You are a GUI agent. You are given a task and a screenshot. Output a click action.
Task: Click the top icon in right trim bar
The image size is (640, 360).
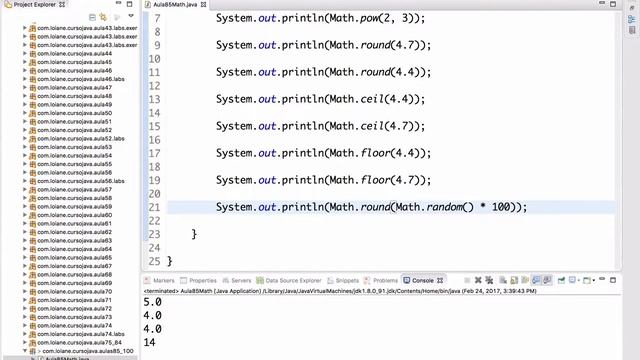click(632, 8)
